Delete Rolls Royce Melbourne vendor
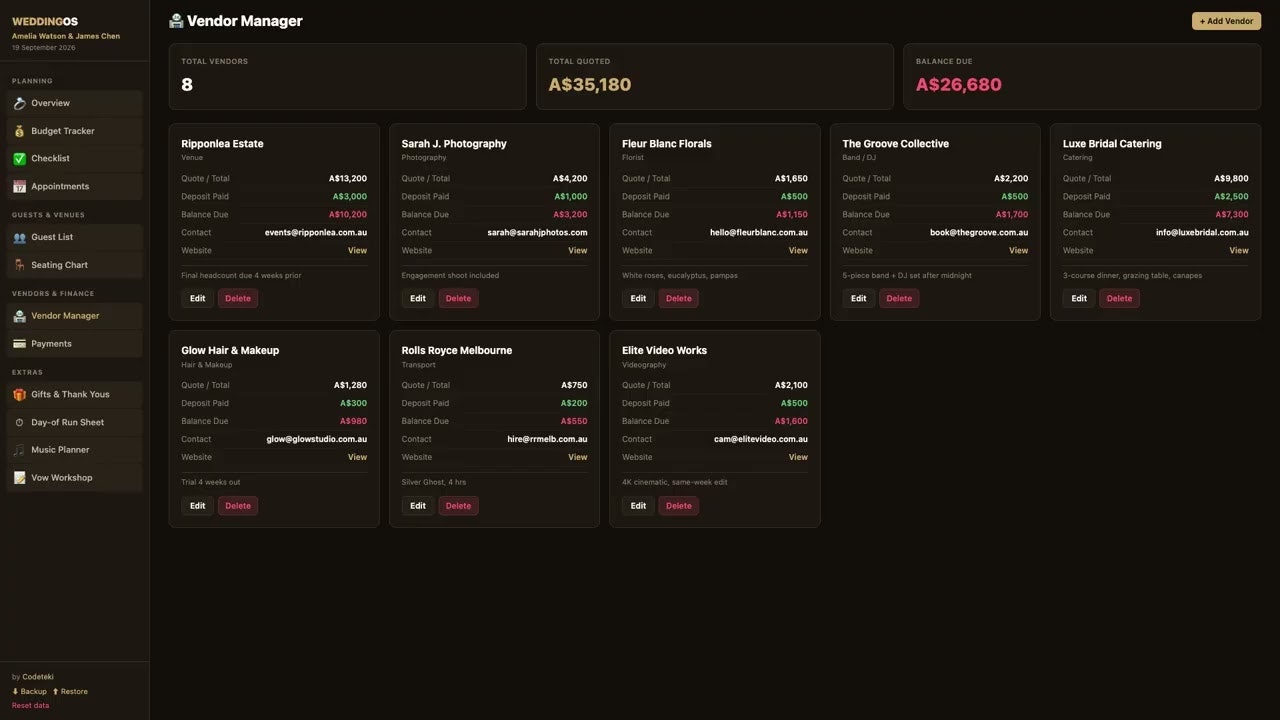 coord(458,506)
